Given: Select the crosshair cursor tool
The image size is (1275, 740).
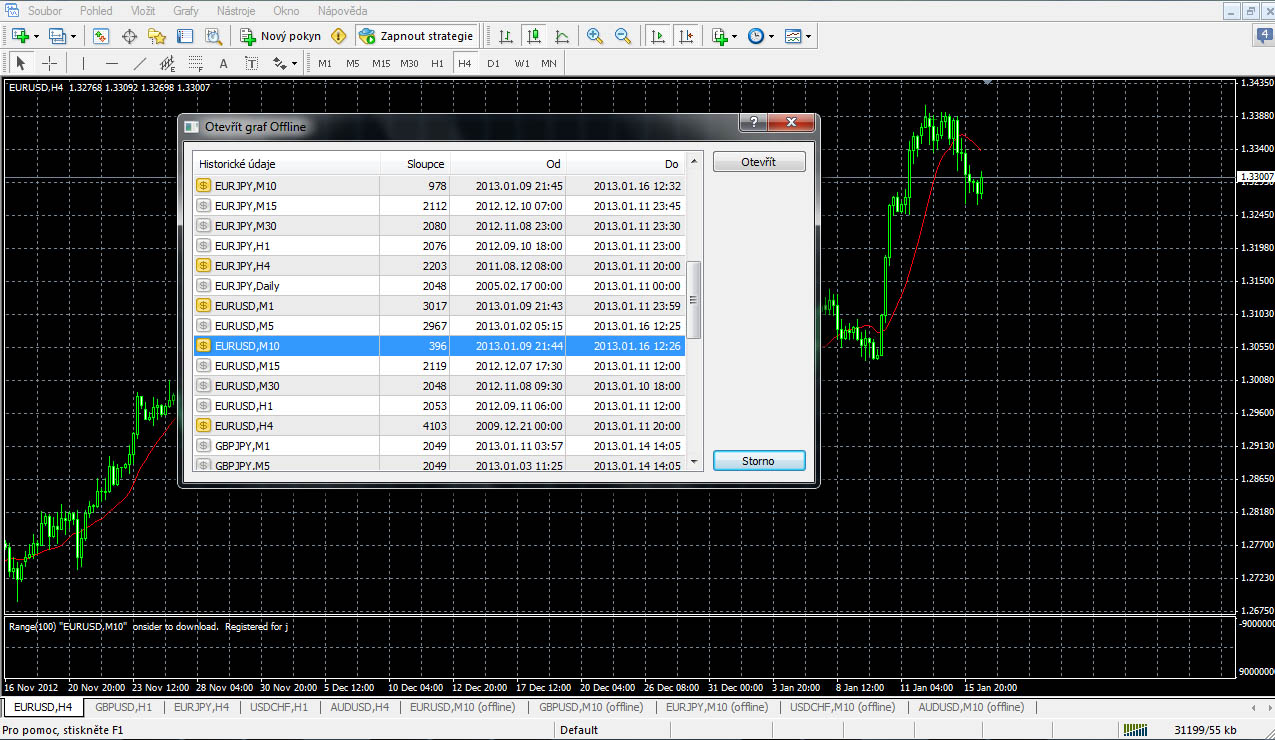Looking at the screenshot, I should (49, 63).
